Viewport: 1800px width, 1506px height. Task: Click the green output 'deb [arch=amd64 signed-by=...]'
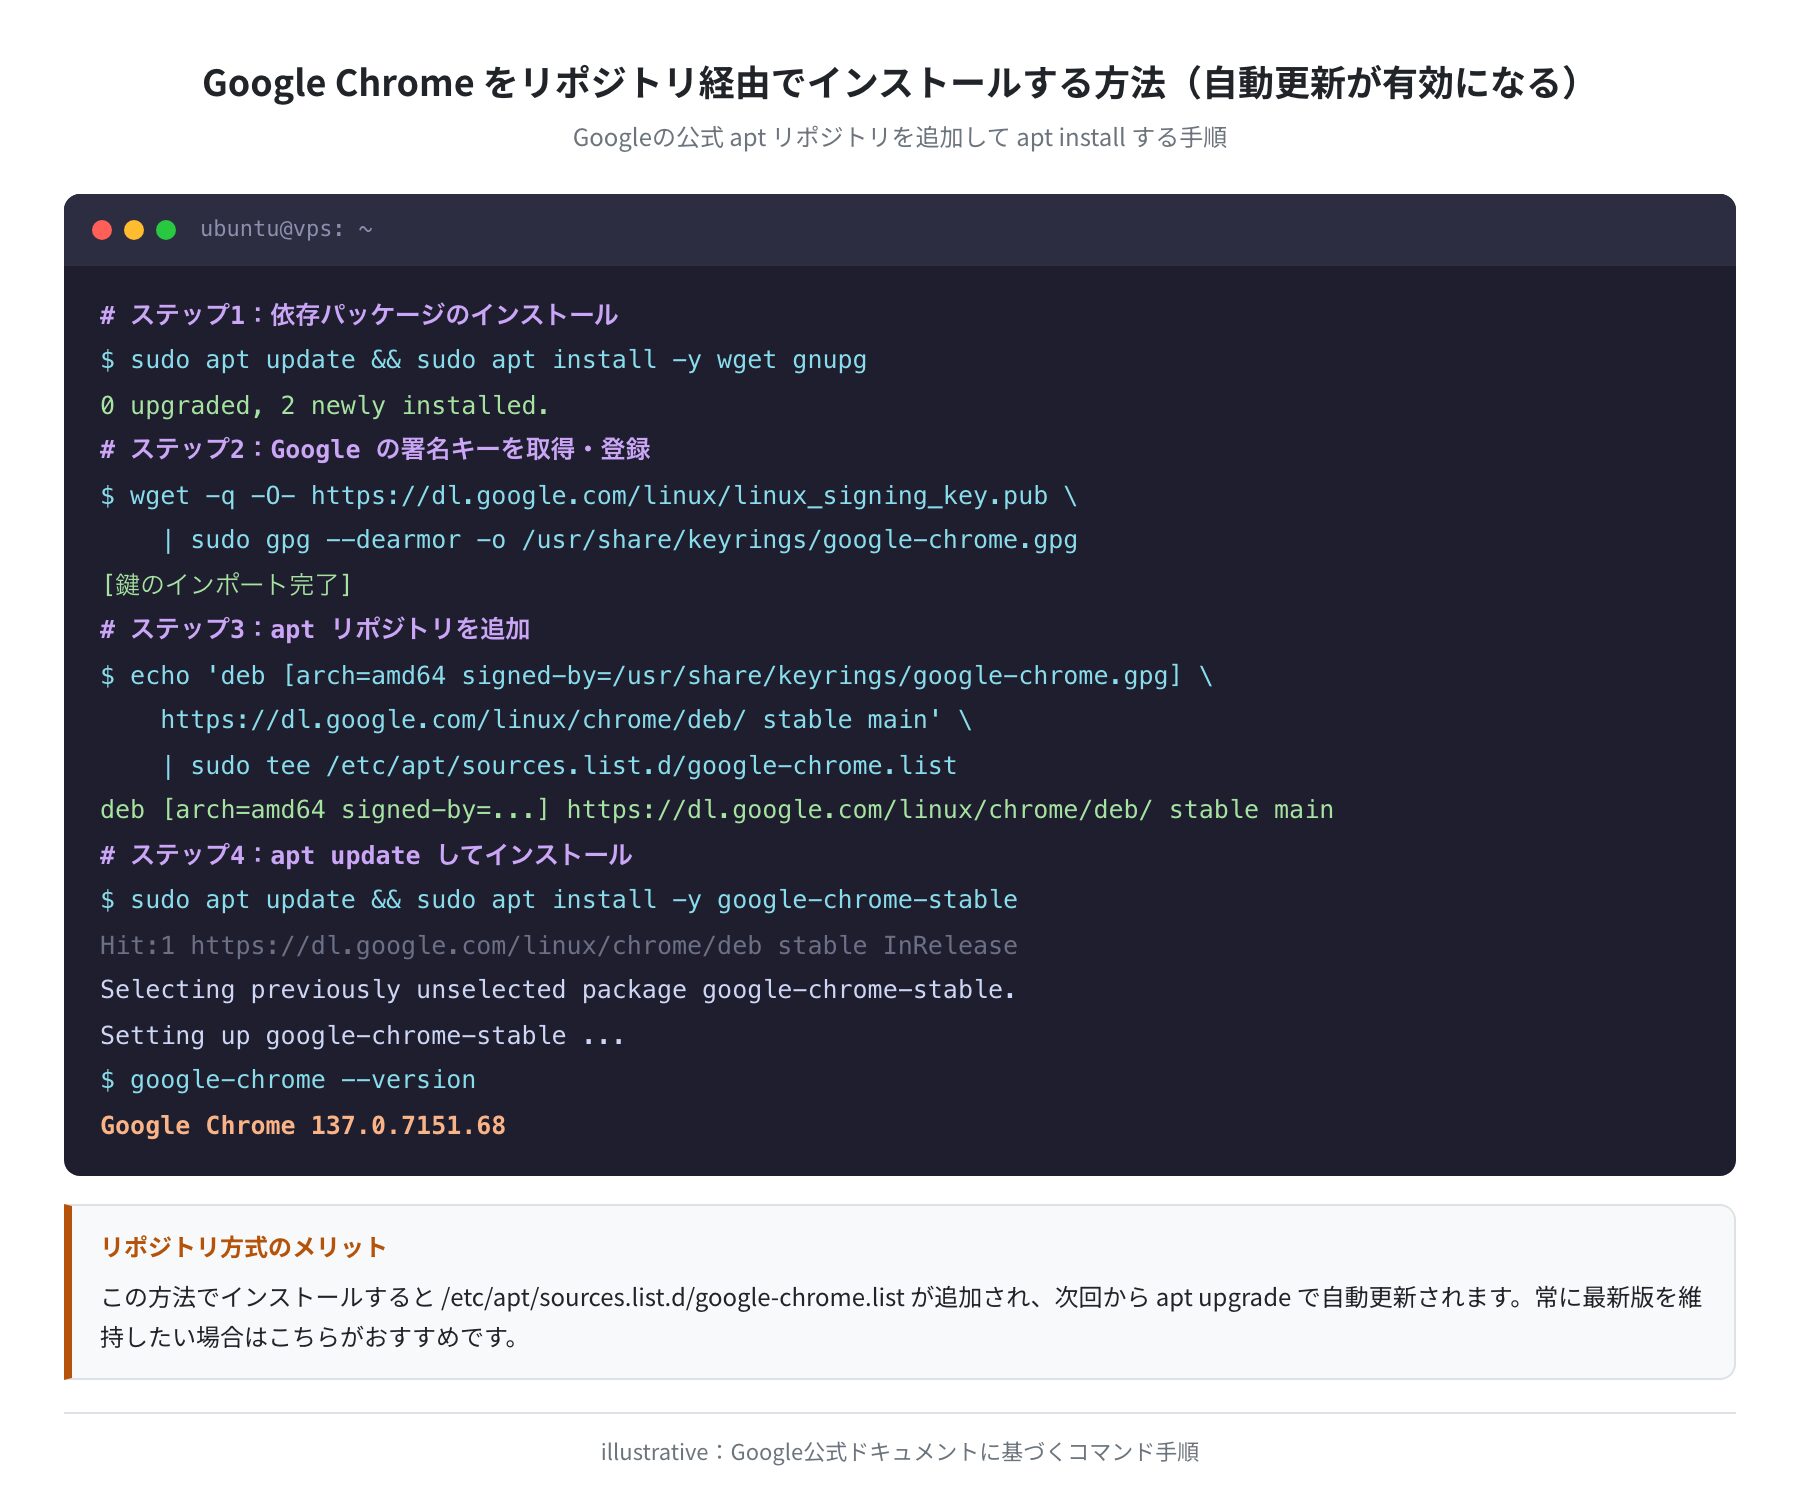(x=717, y=809)
